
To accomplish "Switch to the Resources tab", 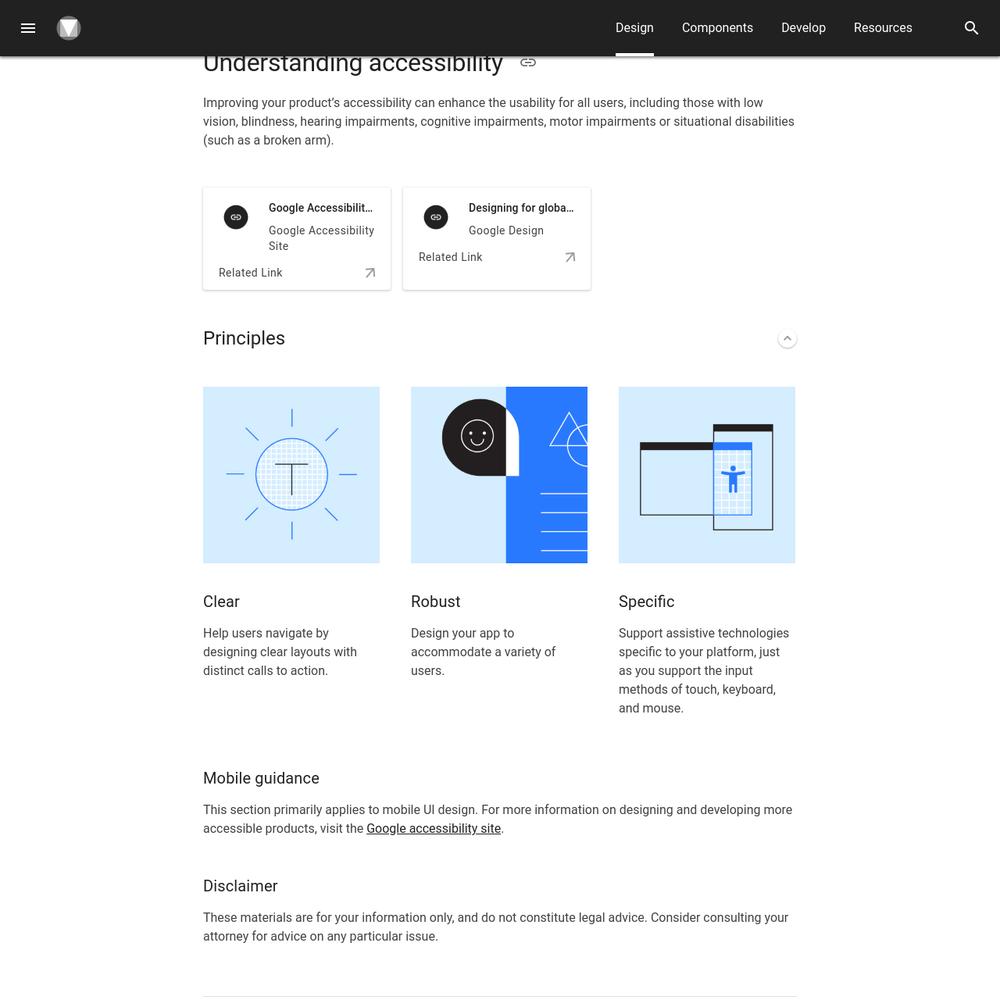I will 883,28.
